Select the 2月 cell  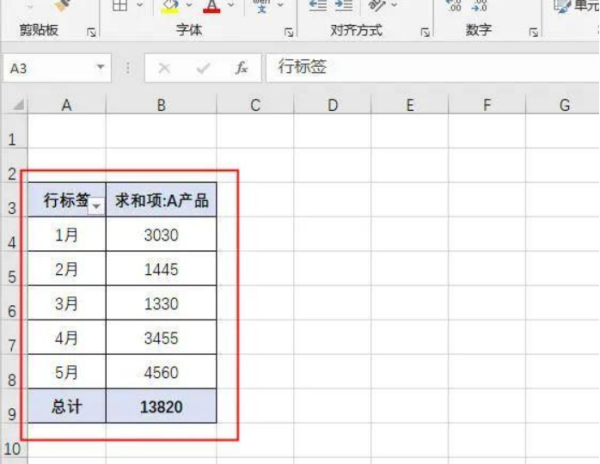pos(67,269)
